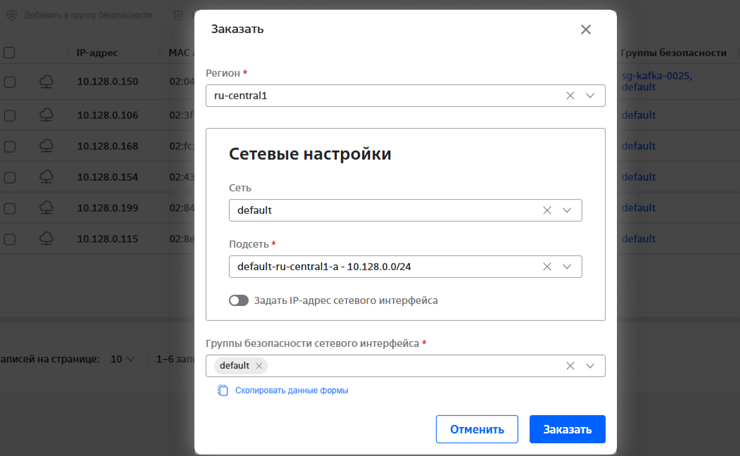The image size is (740, 456).
Task: Clear the Сеть selection
Action: point(547,211)
